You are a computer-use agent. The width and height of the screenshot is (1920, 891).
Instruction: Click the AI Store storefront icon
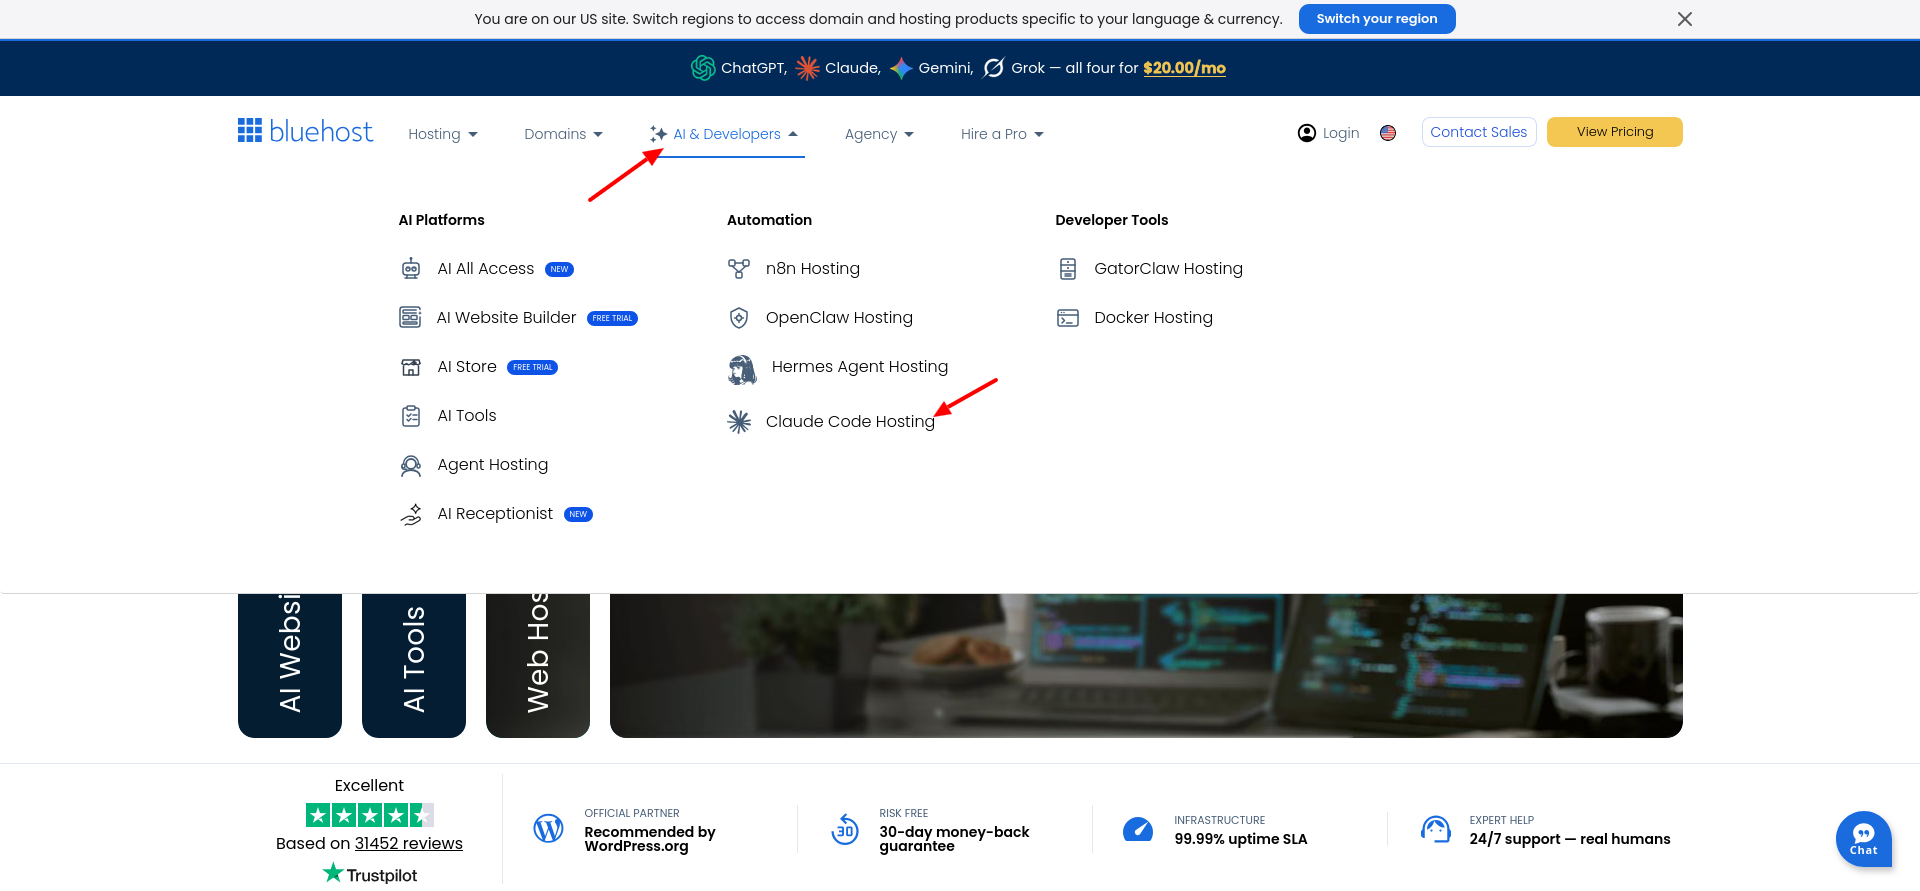411,367
